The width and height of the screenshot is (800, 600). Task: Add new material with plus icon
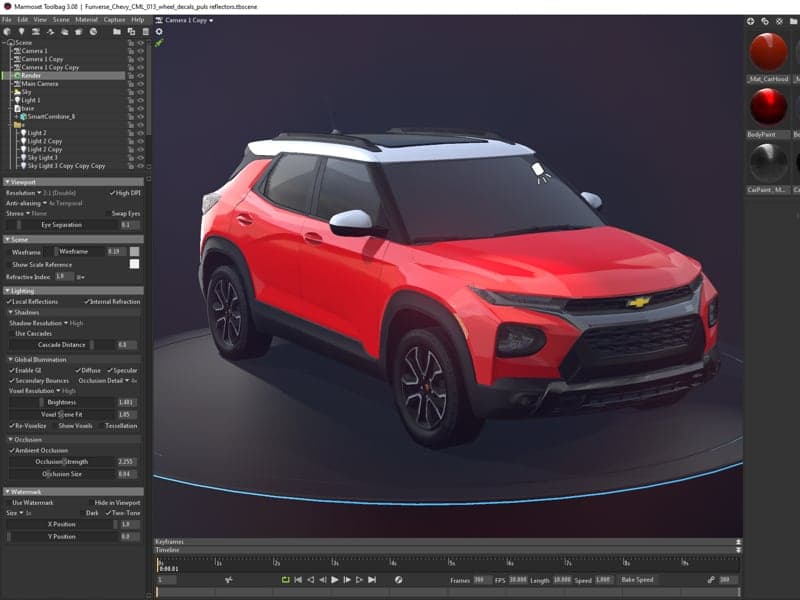coord(751,21)
